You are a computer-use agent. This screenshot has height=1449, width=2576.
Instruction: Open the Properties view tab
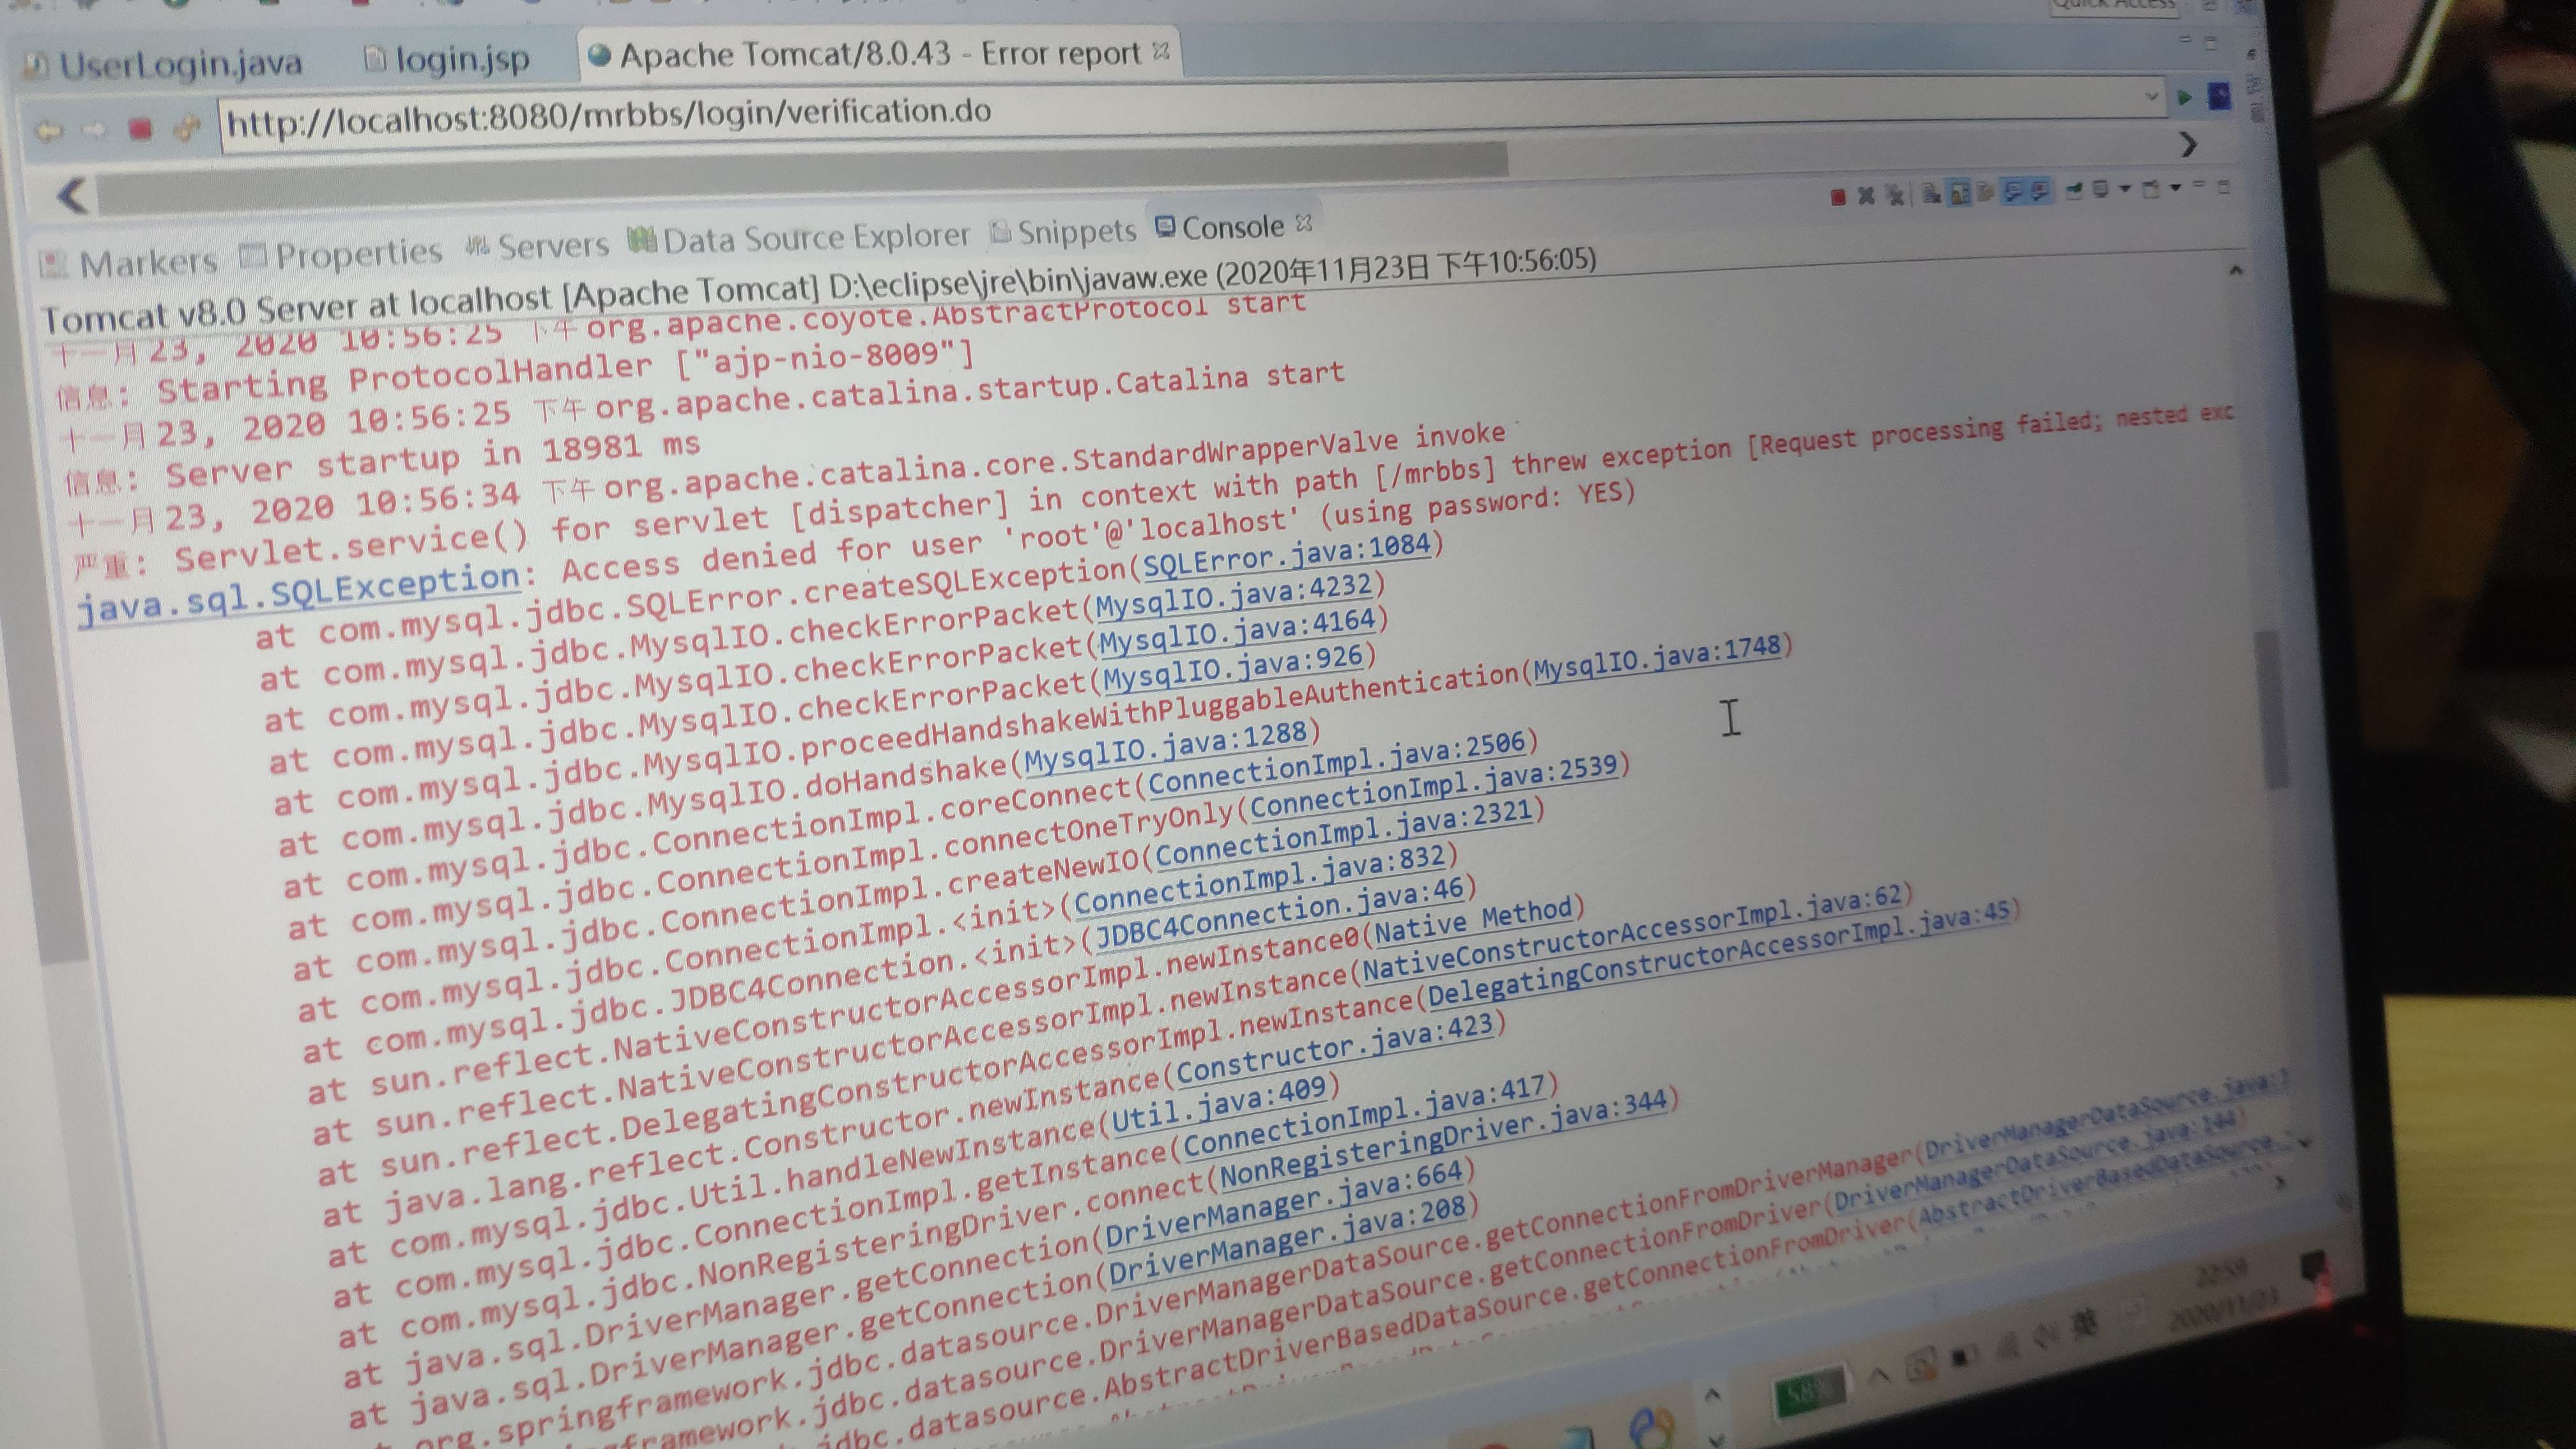(x=342, y=254)
